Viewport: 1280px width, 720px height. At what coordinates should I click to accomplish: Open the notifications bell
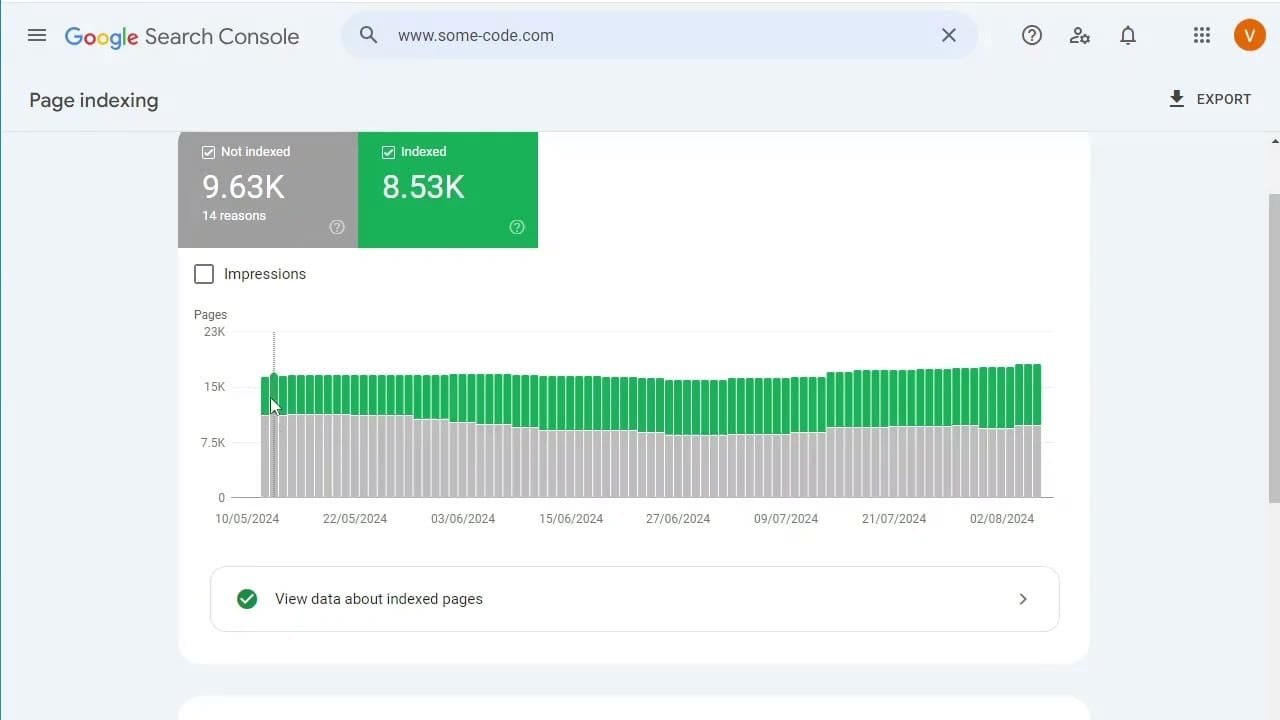pyautogui.click(x=1128, y=35)
